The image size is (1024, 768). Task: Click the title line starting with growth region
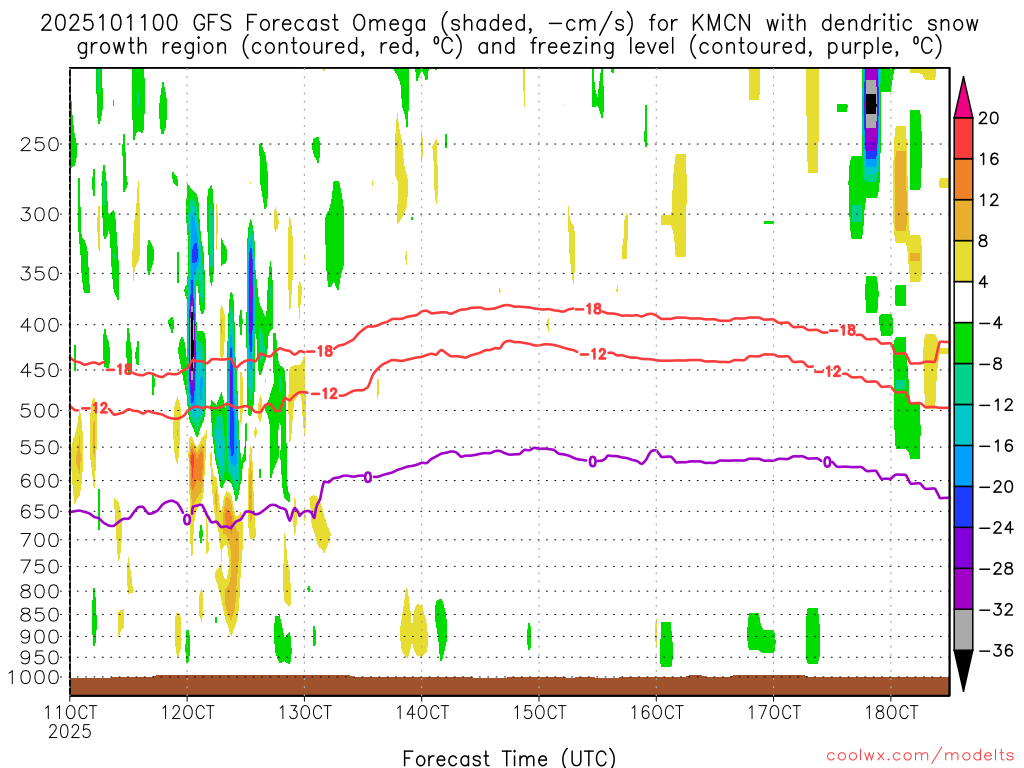coord(509,47)
